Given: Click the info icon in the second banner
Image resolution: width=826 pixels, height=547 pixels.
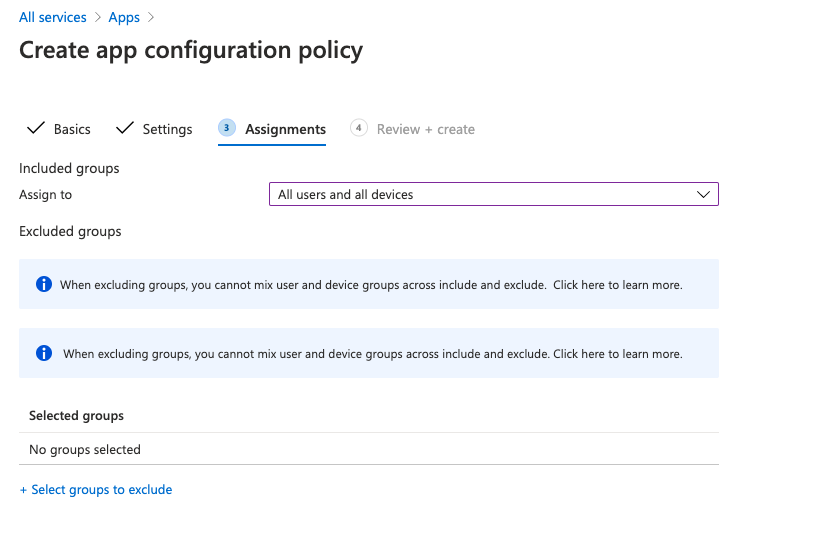Looking at the screenshot, I should (43, 353).
